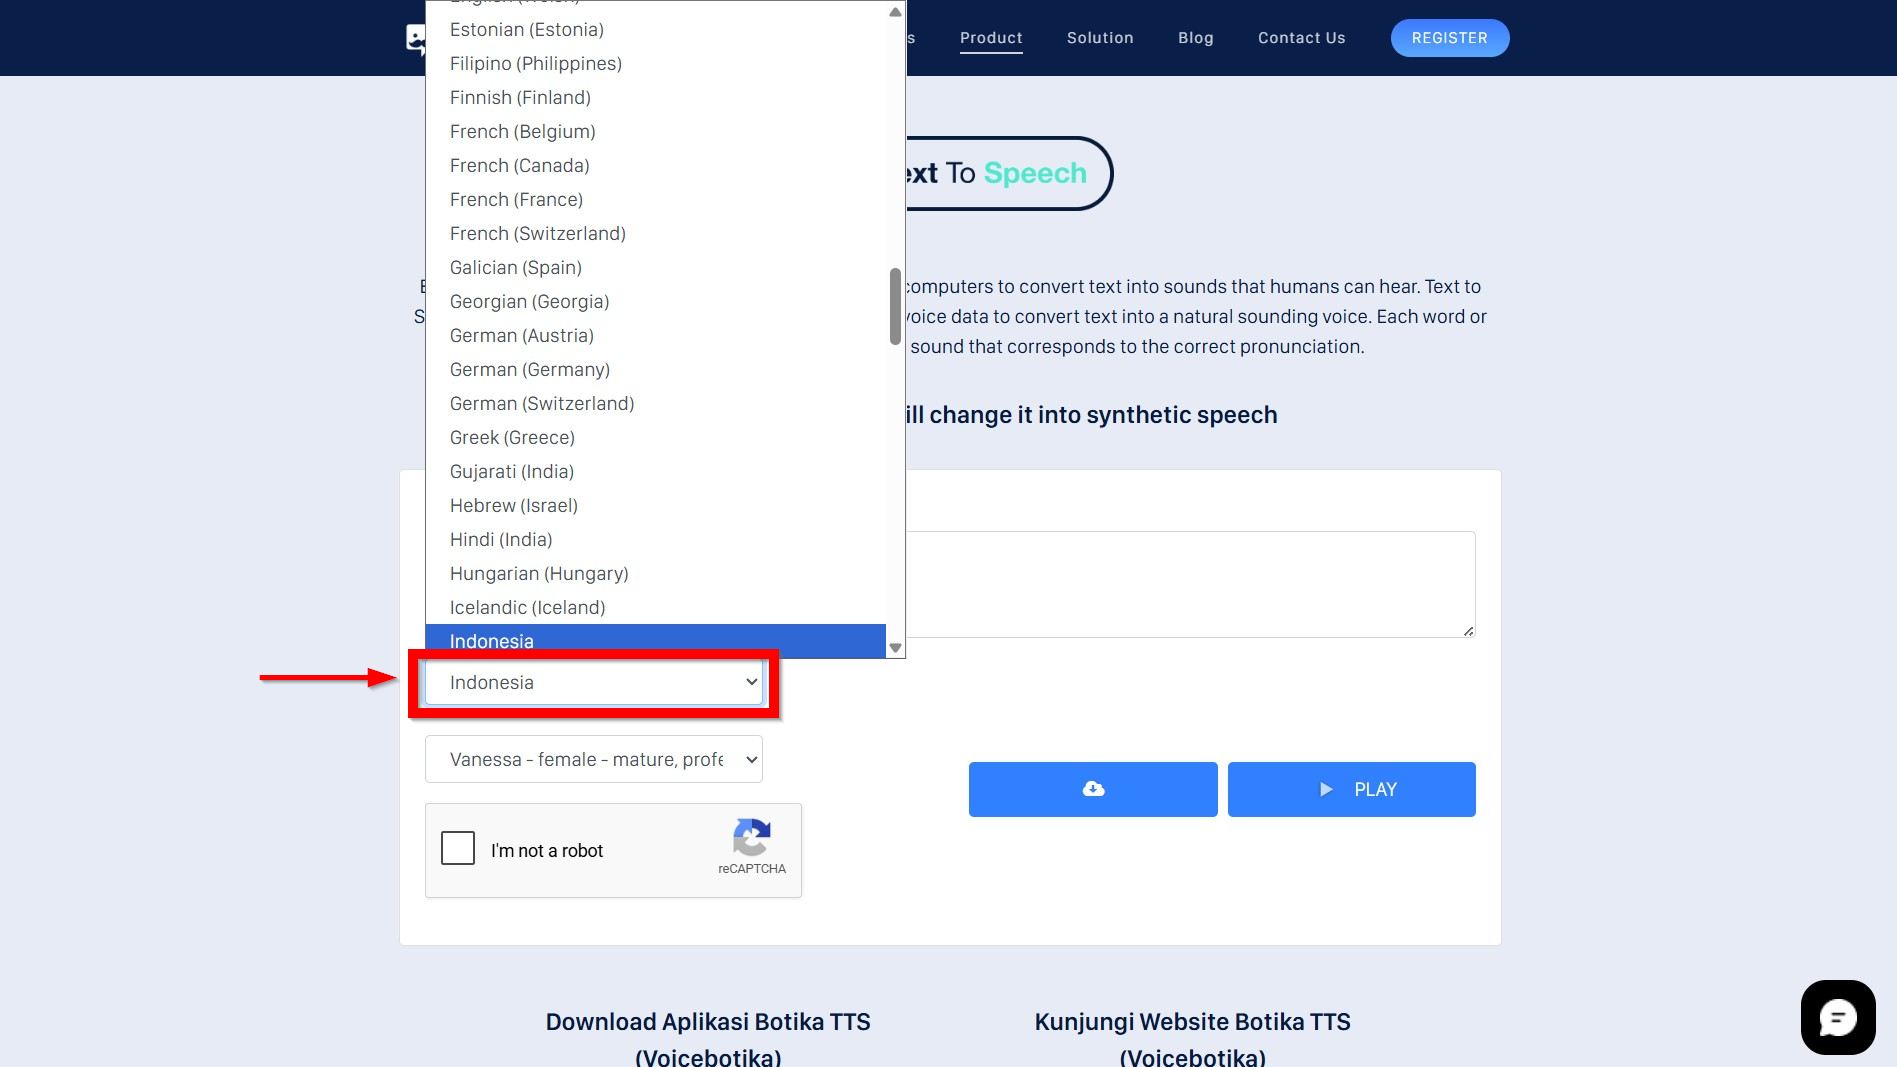Open the Solution menu item
The height and width of the screenshot is (1067, 1897).
[x=1100, y=38]
